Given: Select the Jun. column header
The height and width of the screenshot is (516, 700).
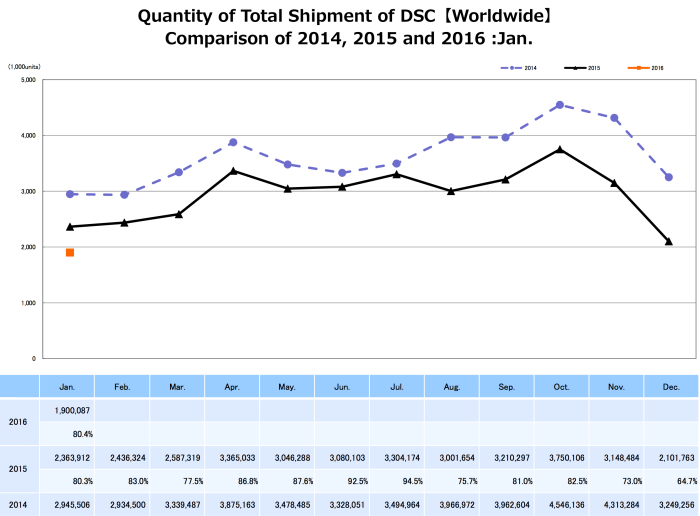Looking at the screenshot, I should tap(342, 387).
